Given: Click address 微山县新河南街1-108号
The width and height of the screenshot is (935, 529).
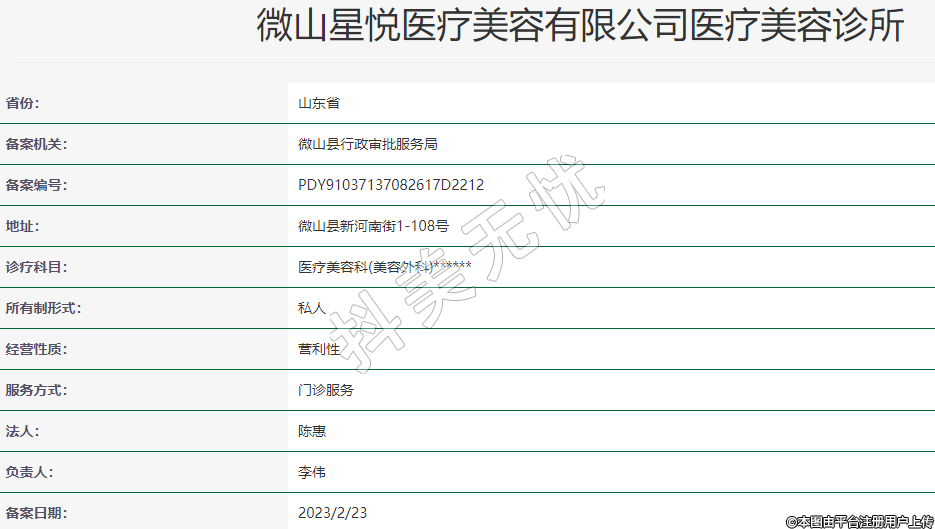Looking at the screenshot, I should coord(373,226).
